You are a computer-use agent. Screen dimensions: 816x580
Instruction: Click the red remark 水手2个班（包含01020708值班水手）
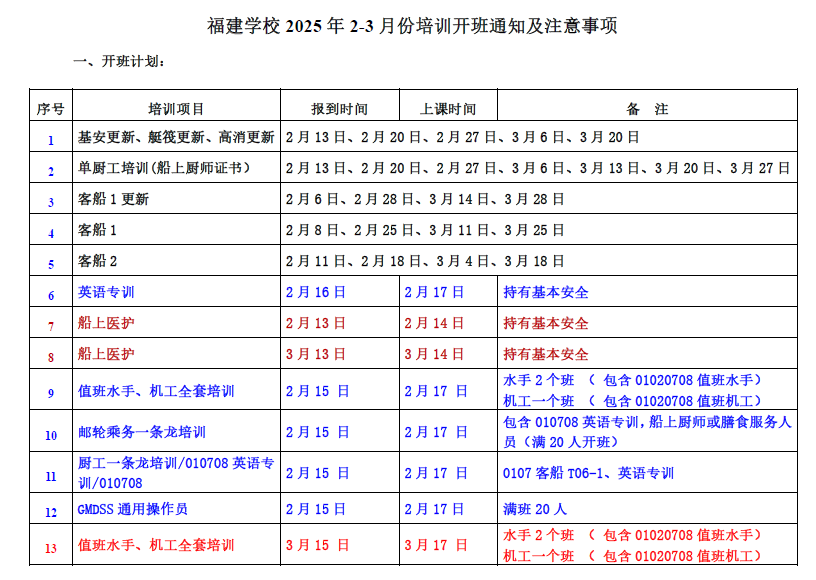pyautogui.click(x=633, y=535)
